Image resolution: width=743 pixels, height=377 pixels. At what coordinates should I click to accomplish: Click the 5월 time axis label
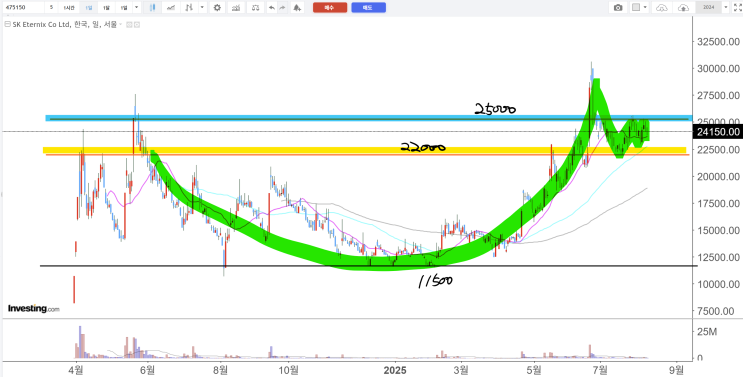(534, 370)
